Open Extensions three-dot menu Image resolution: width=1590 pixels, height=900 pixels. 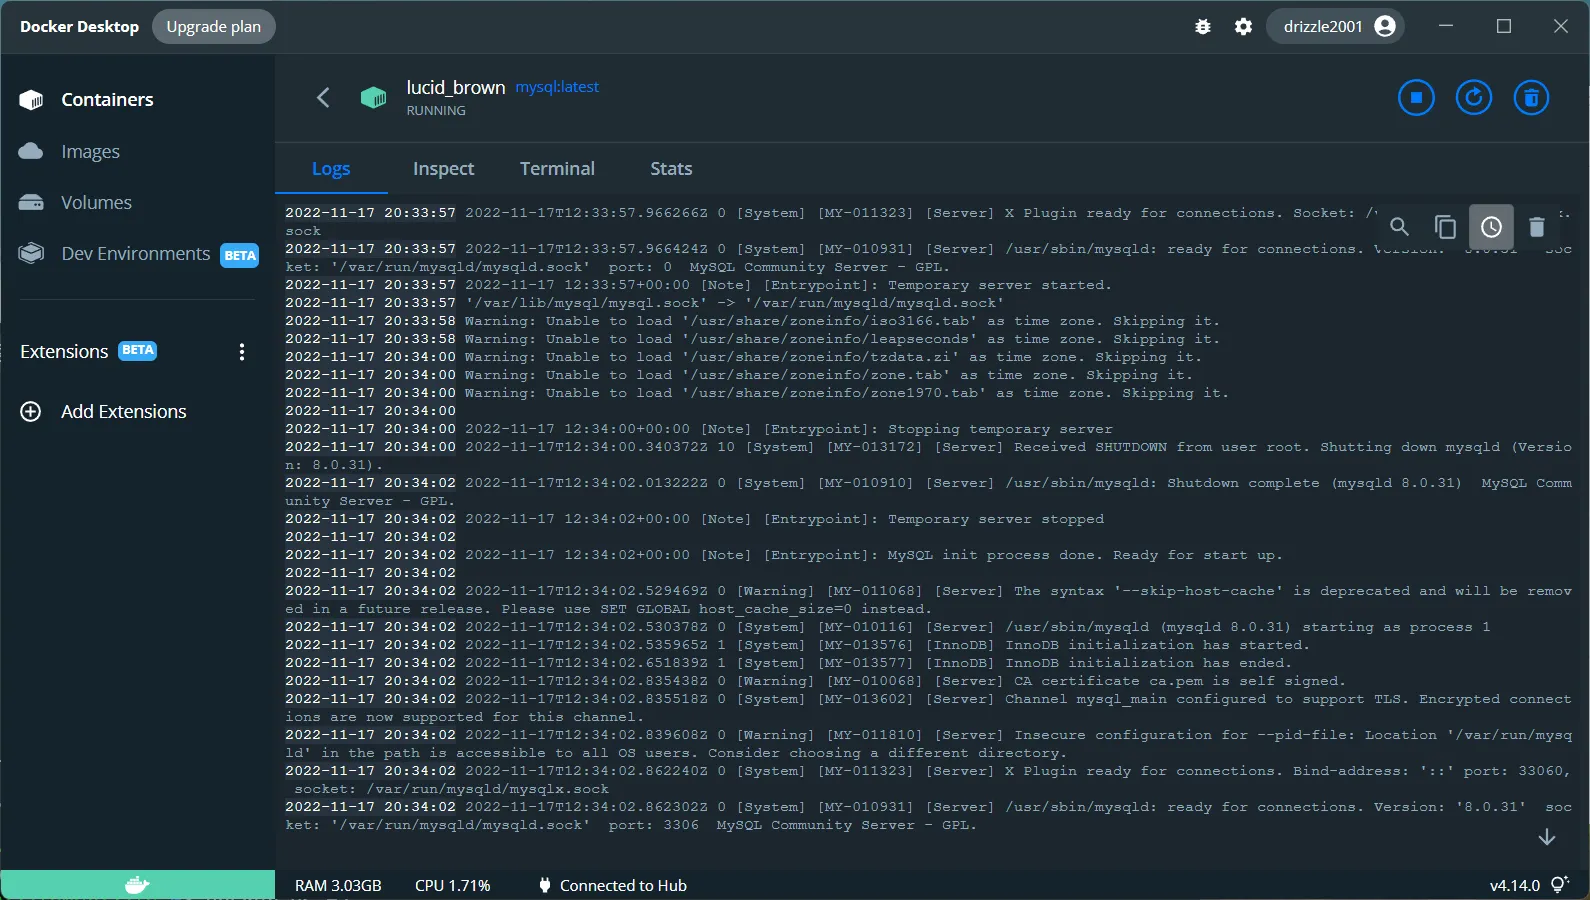(242, 352)
